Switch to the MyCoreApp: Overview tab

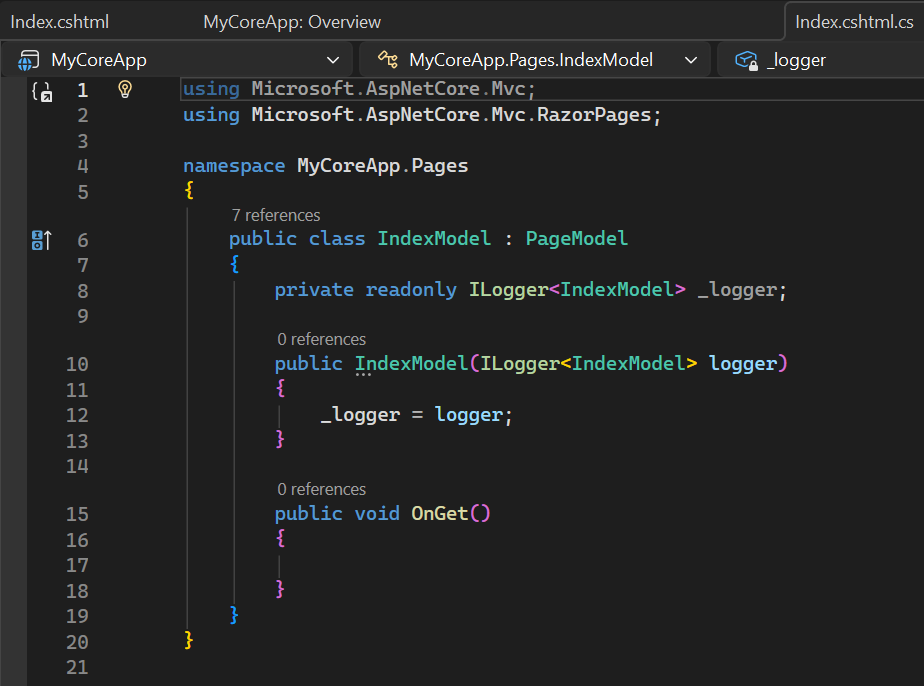coord(292,20)
